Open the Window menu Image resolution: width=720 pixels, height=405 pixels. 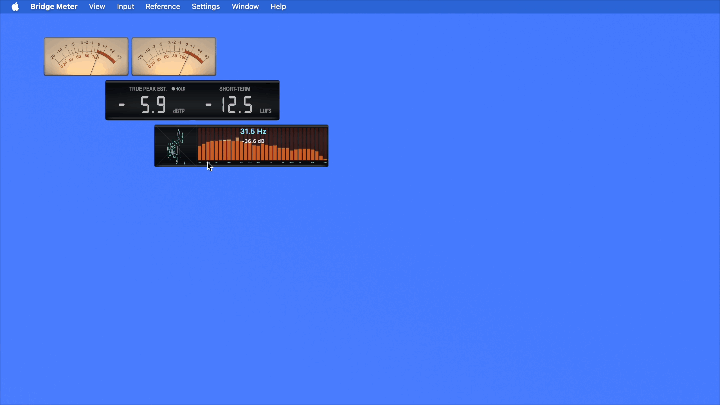pyautogui.click(x=245, y=6)
